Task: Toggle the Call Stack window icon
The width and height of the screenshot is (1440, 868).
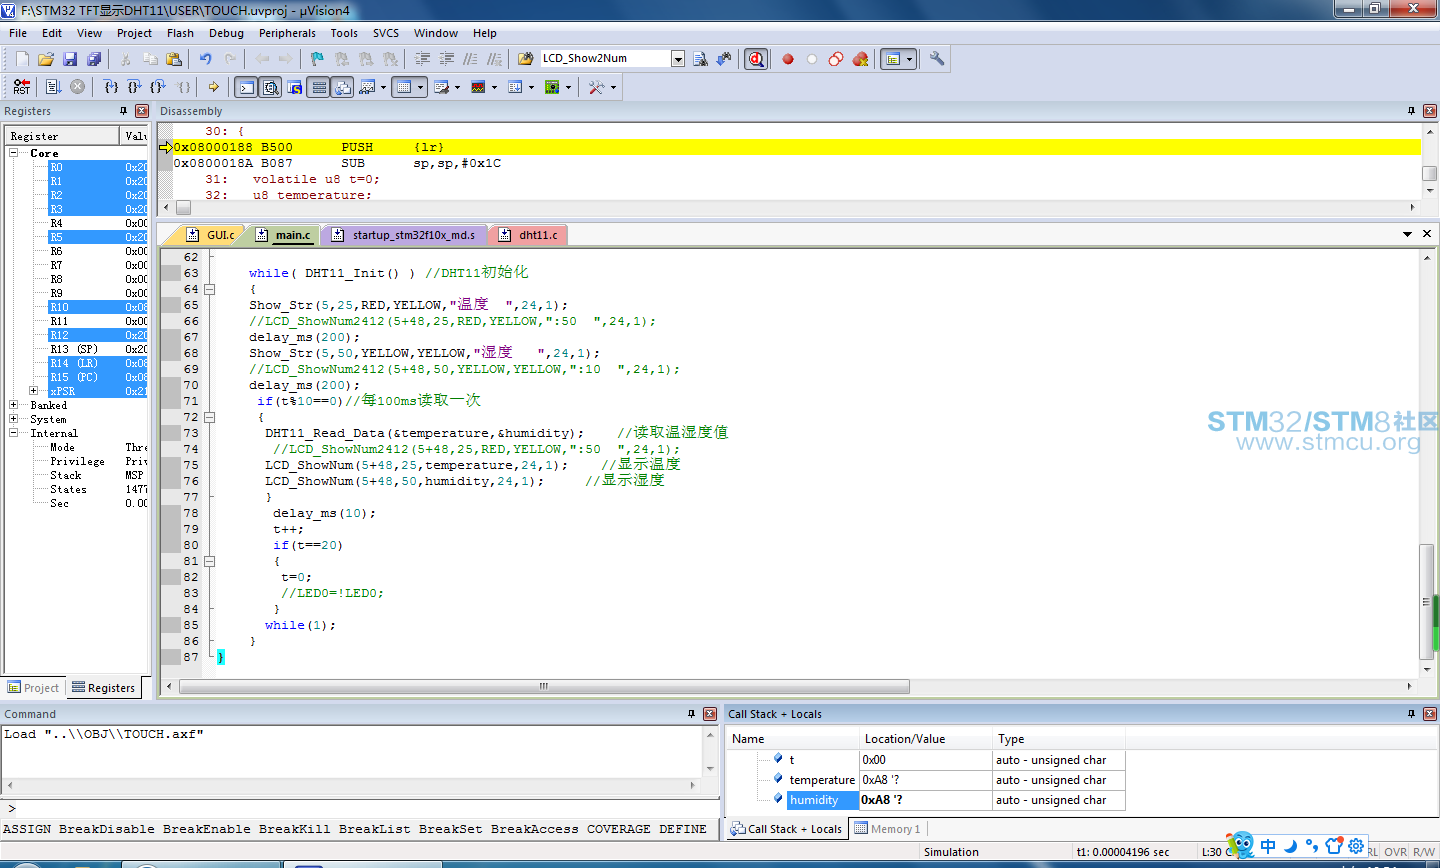Action: click(342, 87)
